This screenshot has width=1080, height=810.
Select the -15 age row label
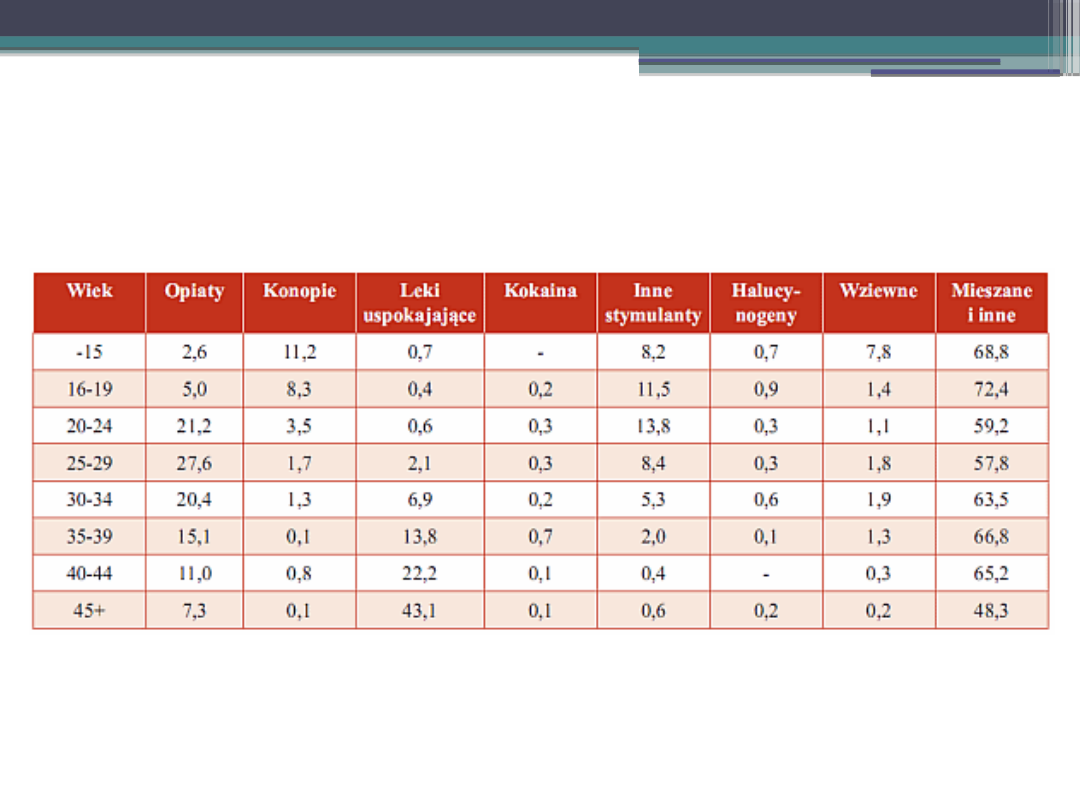pos(89,353)
